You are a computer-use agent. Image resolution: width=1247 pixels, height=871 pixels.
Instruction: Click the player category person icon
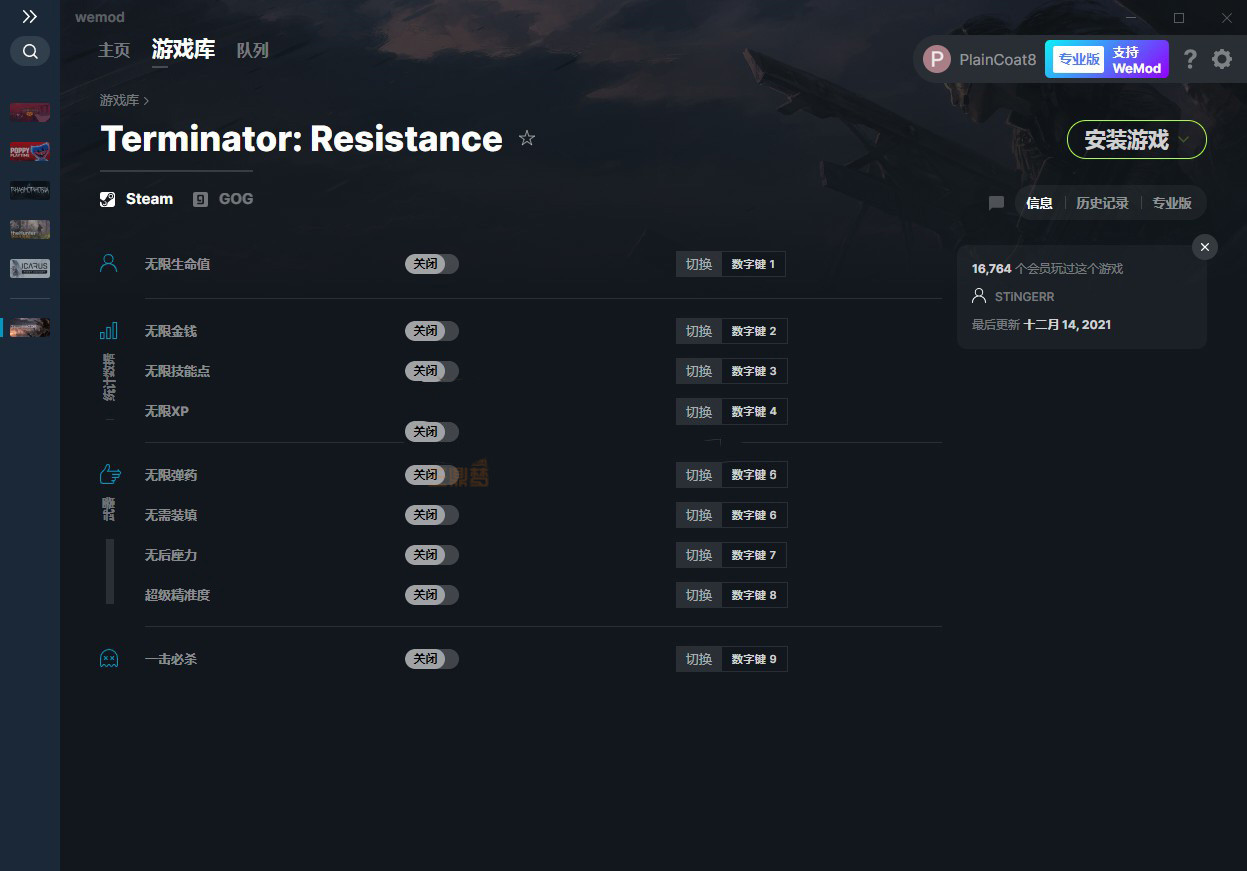[109, 264]
